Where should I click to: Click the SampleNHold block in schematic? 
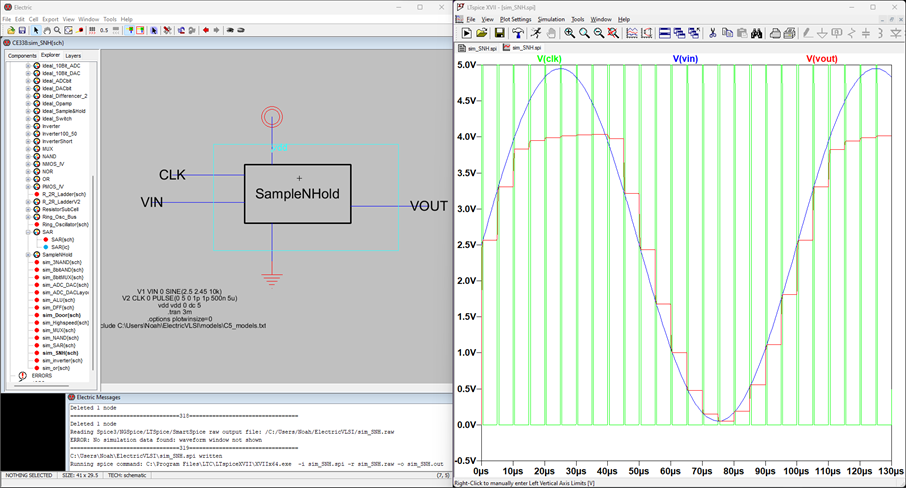[298, 194]
